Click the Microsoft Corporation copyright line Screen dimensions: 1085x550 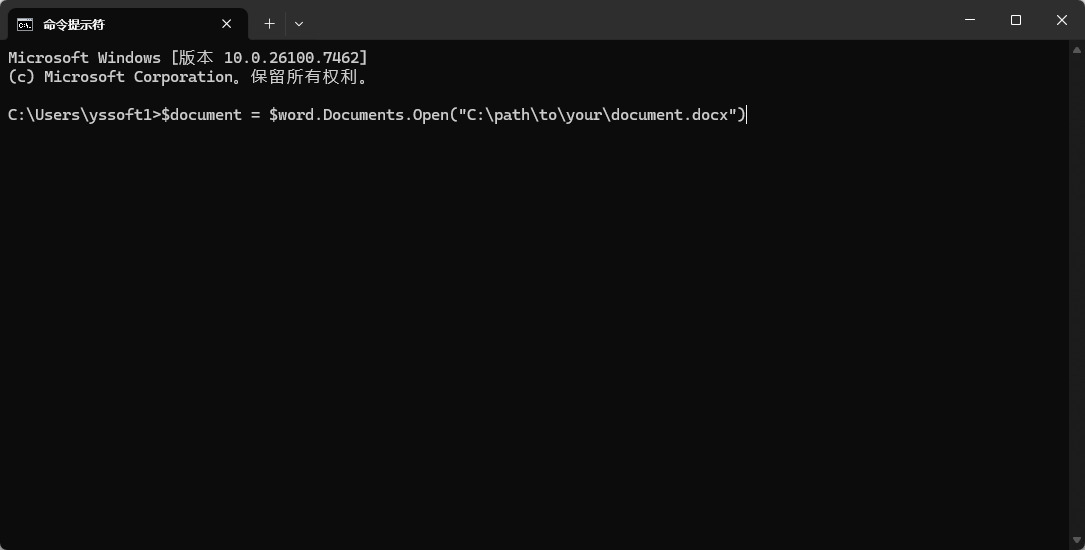[x=188, y=77]
